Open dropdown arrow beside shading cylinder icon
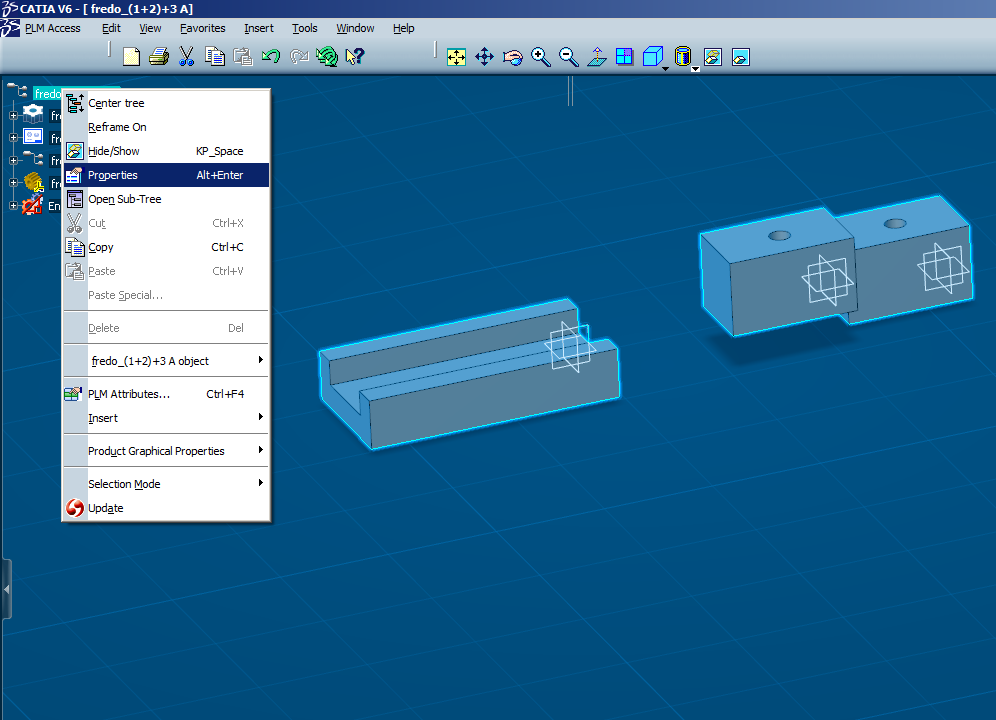This screenshot has width=996, height=720. (x=696, y=69)
